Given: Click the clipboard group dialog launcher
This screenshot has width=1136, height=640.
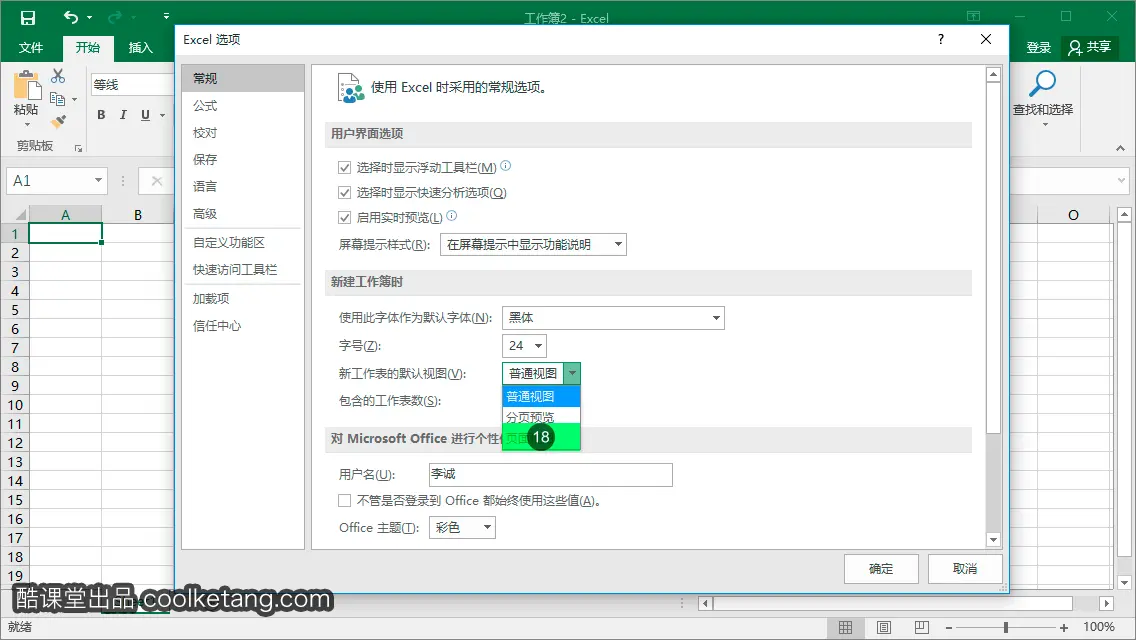Looking at the screenshot, I should [78, 149].
